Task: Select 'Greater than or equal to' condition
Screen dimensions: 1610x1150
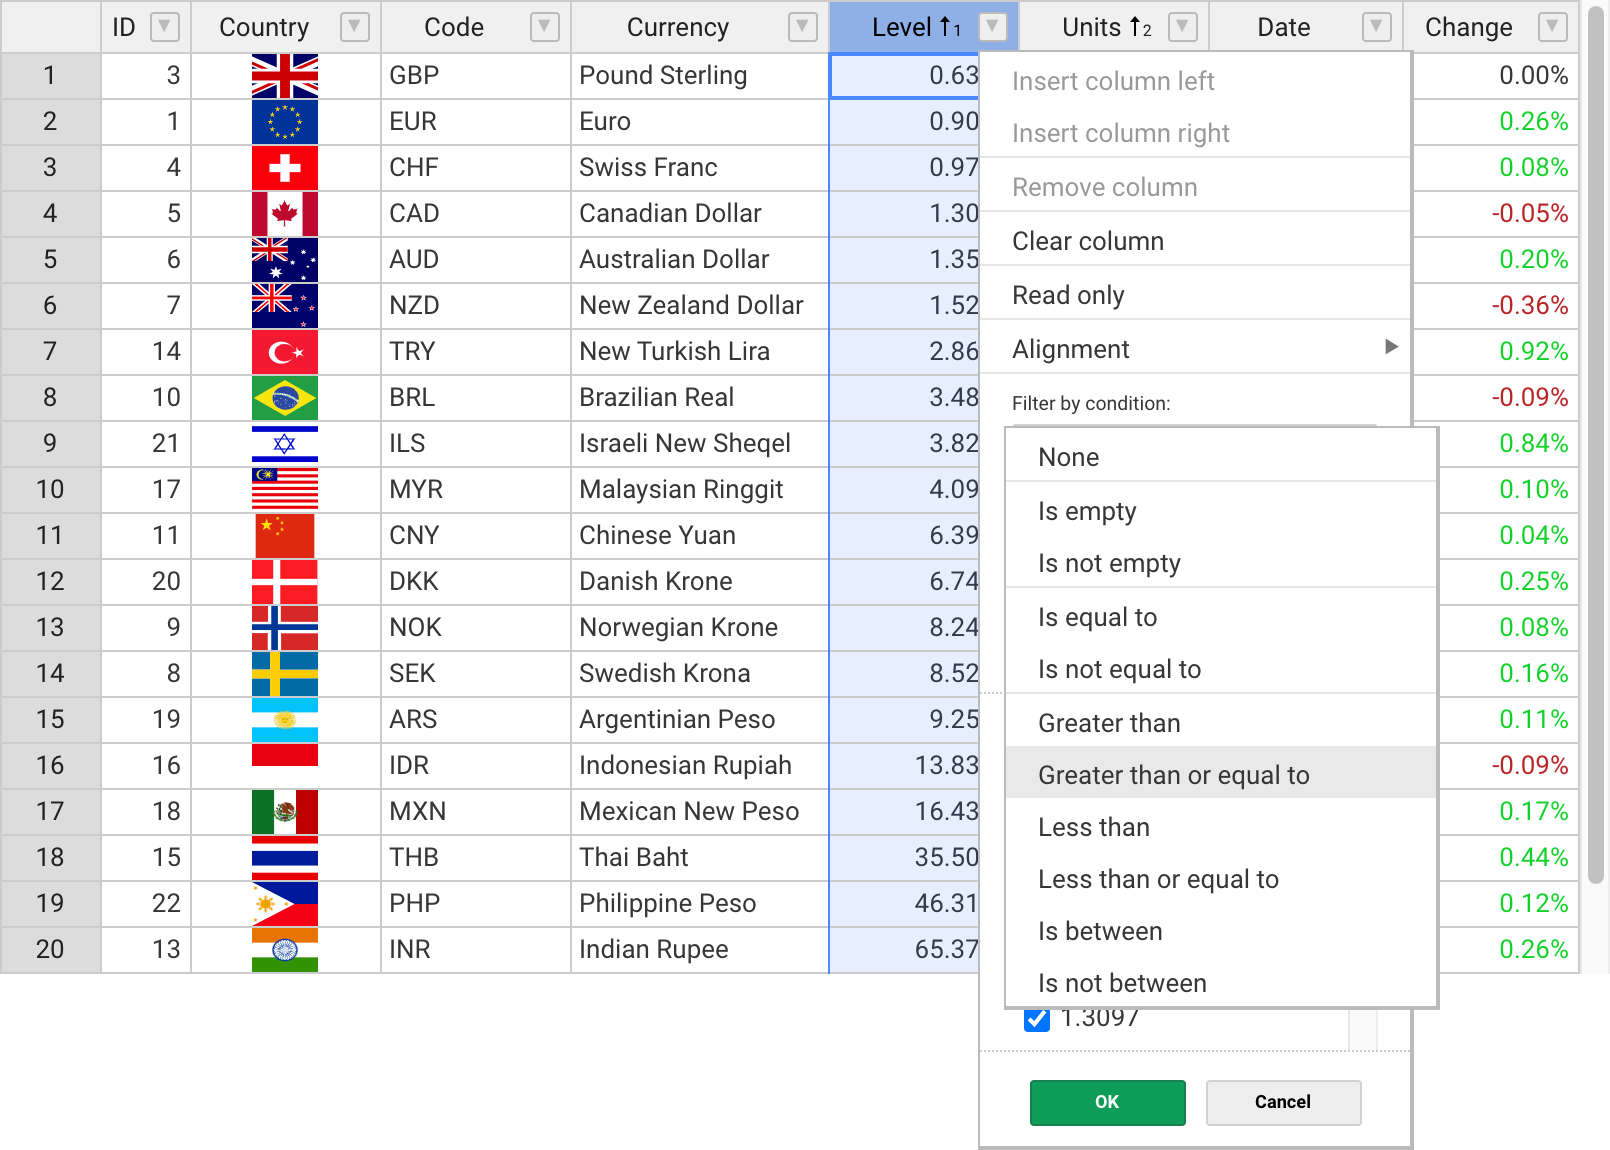Action: 1173,775
